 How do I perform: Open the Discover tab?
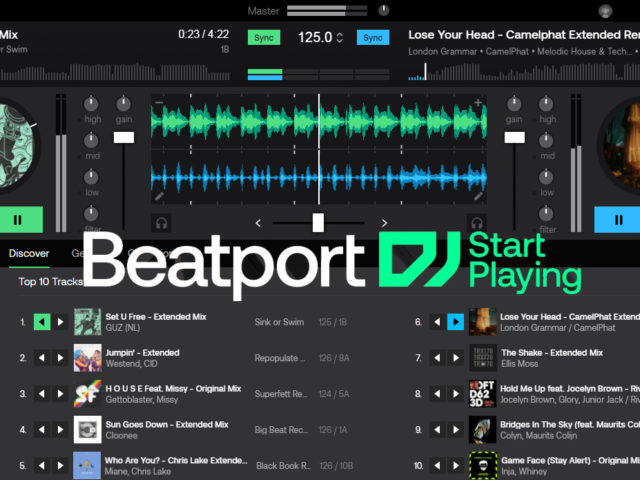29,253
